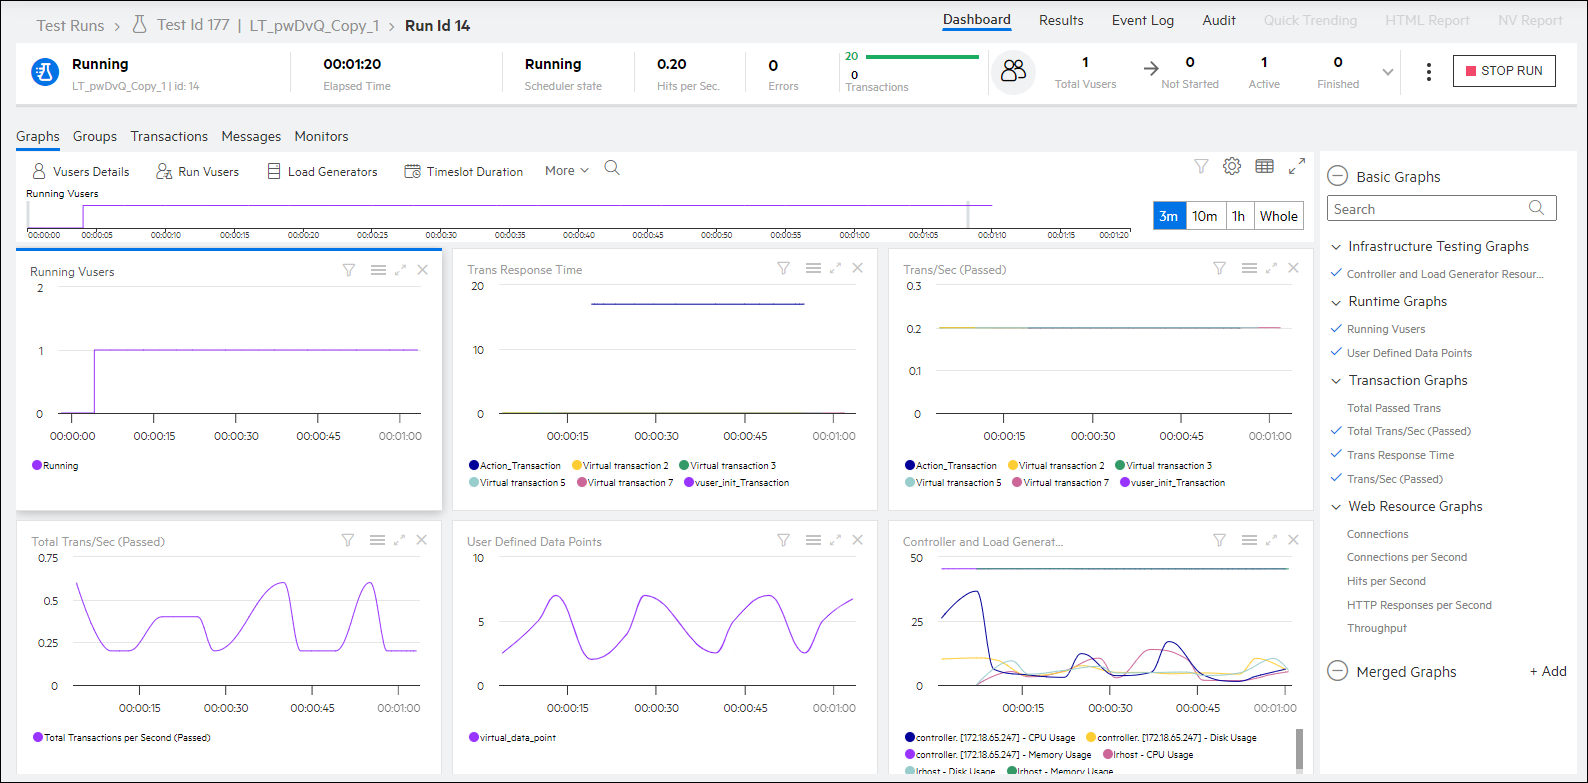Screen dimensions: 1588x783
Task: Expand the Vusers summary chevron
Action: click(x=1387, y=72)
